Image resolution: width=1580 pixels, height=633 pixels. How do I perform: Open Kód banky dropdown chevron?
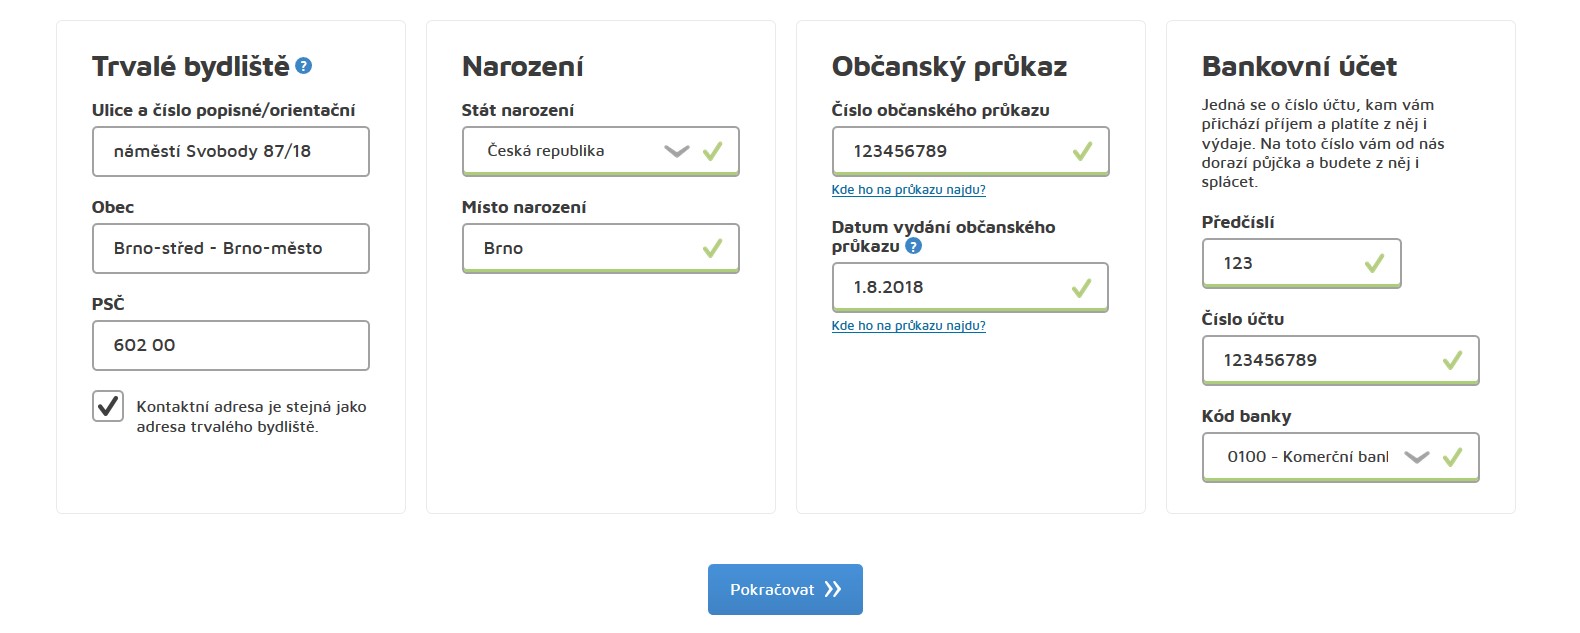tap(1417, 457)
